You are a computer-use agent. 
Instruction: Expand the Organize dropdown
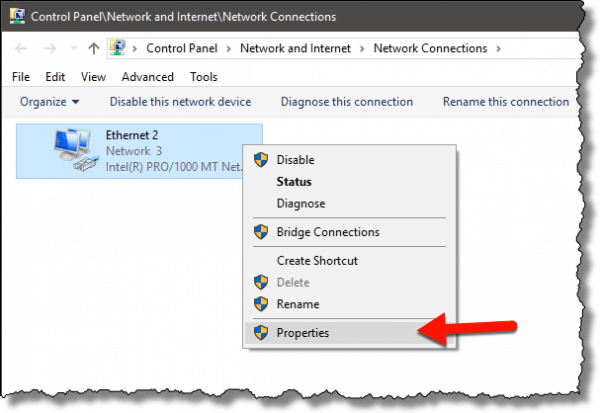click(x=49, y=102)
